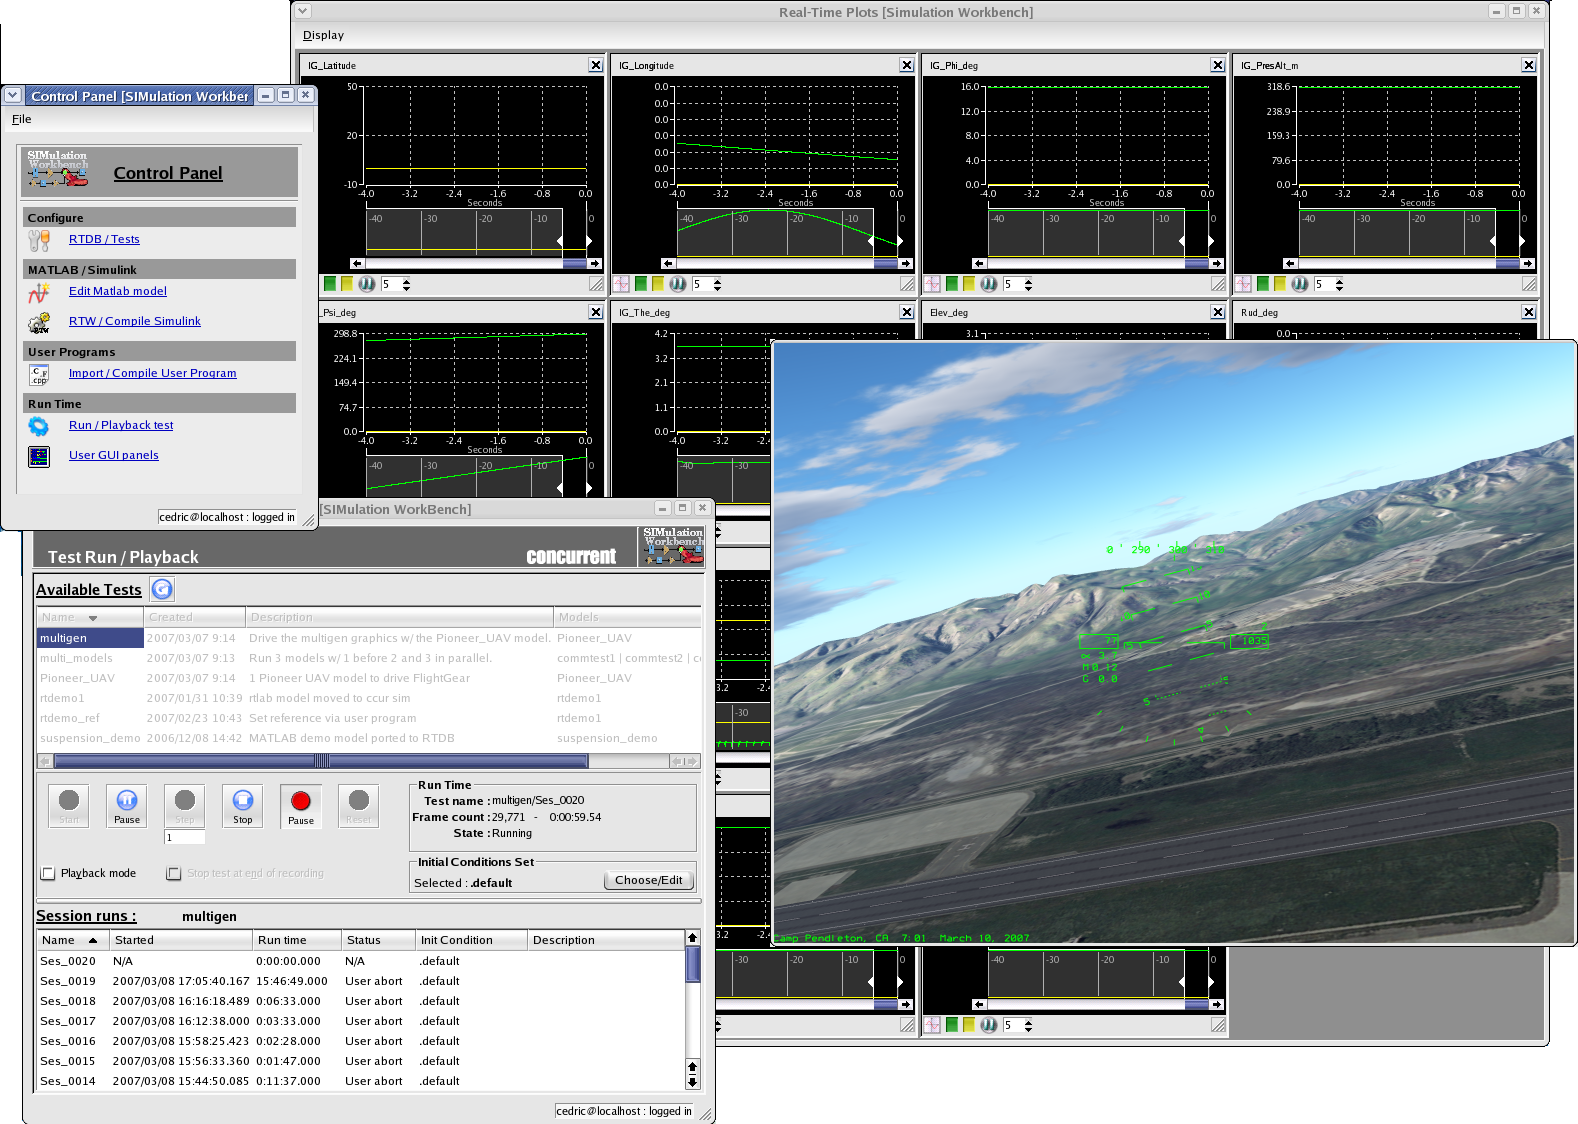Click the Status column header in Session runs
The image size is (1578, 1124).
click(378, 940)
